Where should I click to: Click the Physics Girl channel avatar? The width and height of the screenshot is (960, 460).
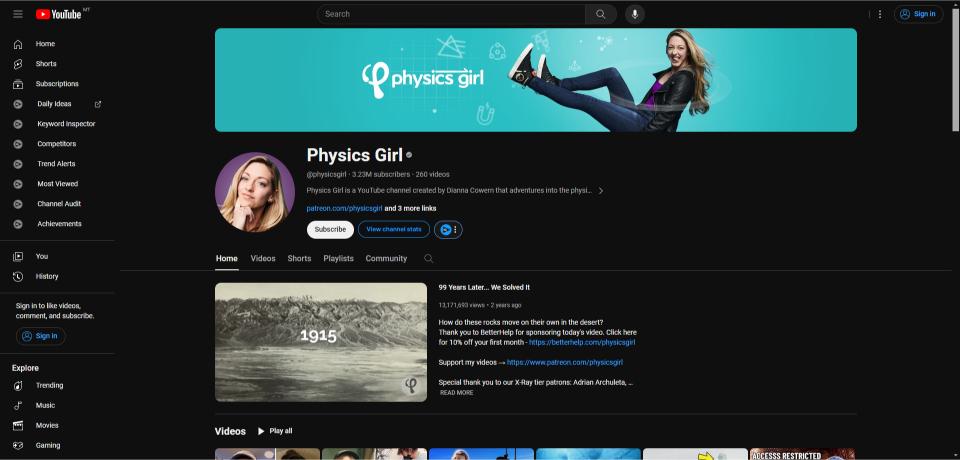click(x=255, y=192)
